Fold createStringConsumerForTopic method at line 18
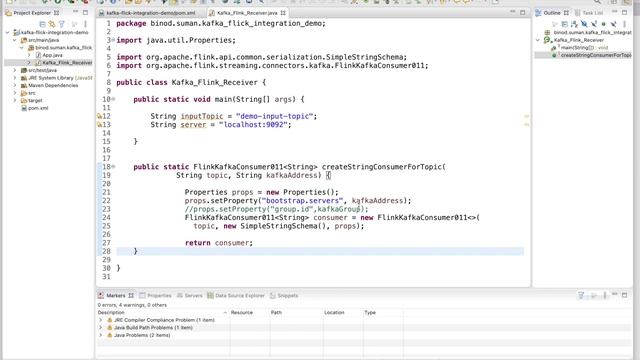The width and height of the screenshot is (640, 360). (x=113, y=167)
